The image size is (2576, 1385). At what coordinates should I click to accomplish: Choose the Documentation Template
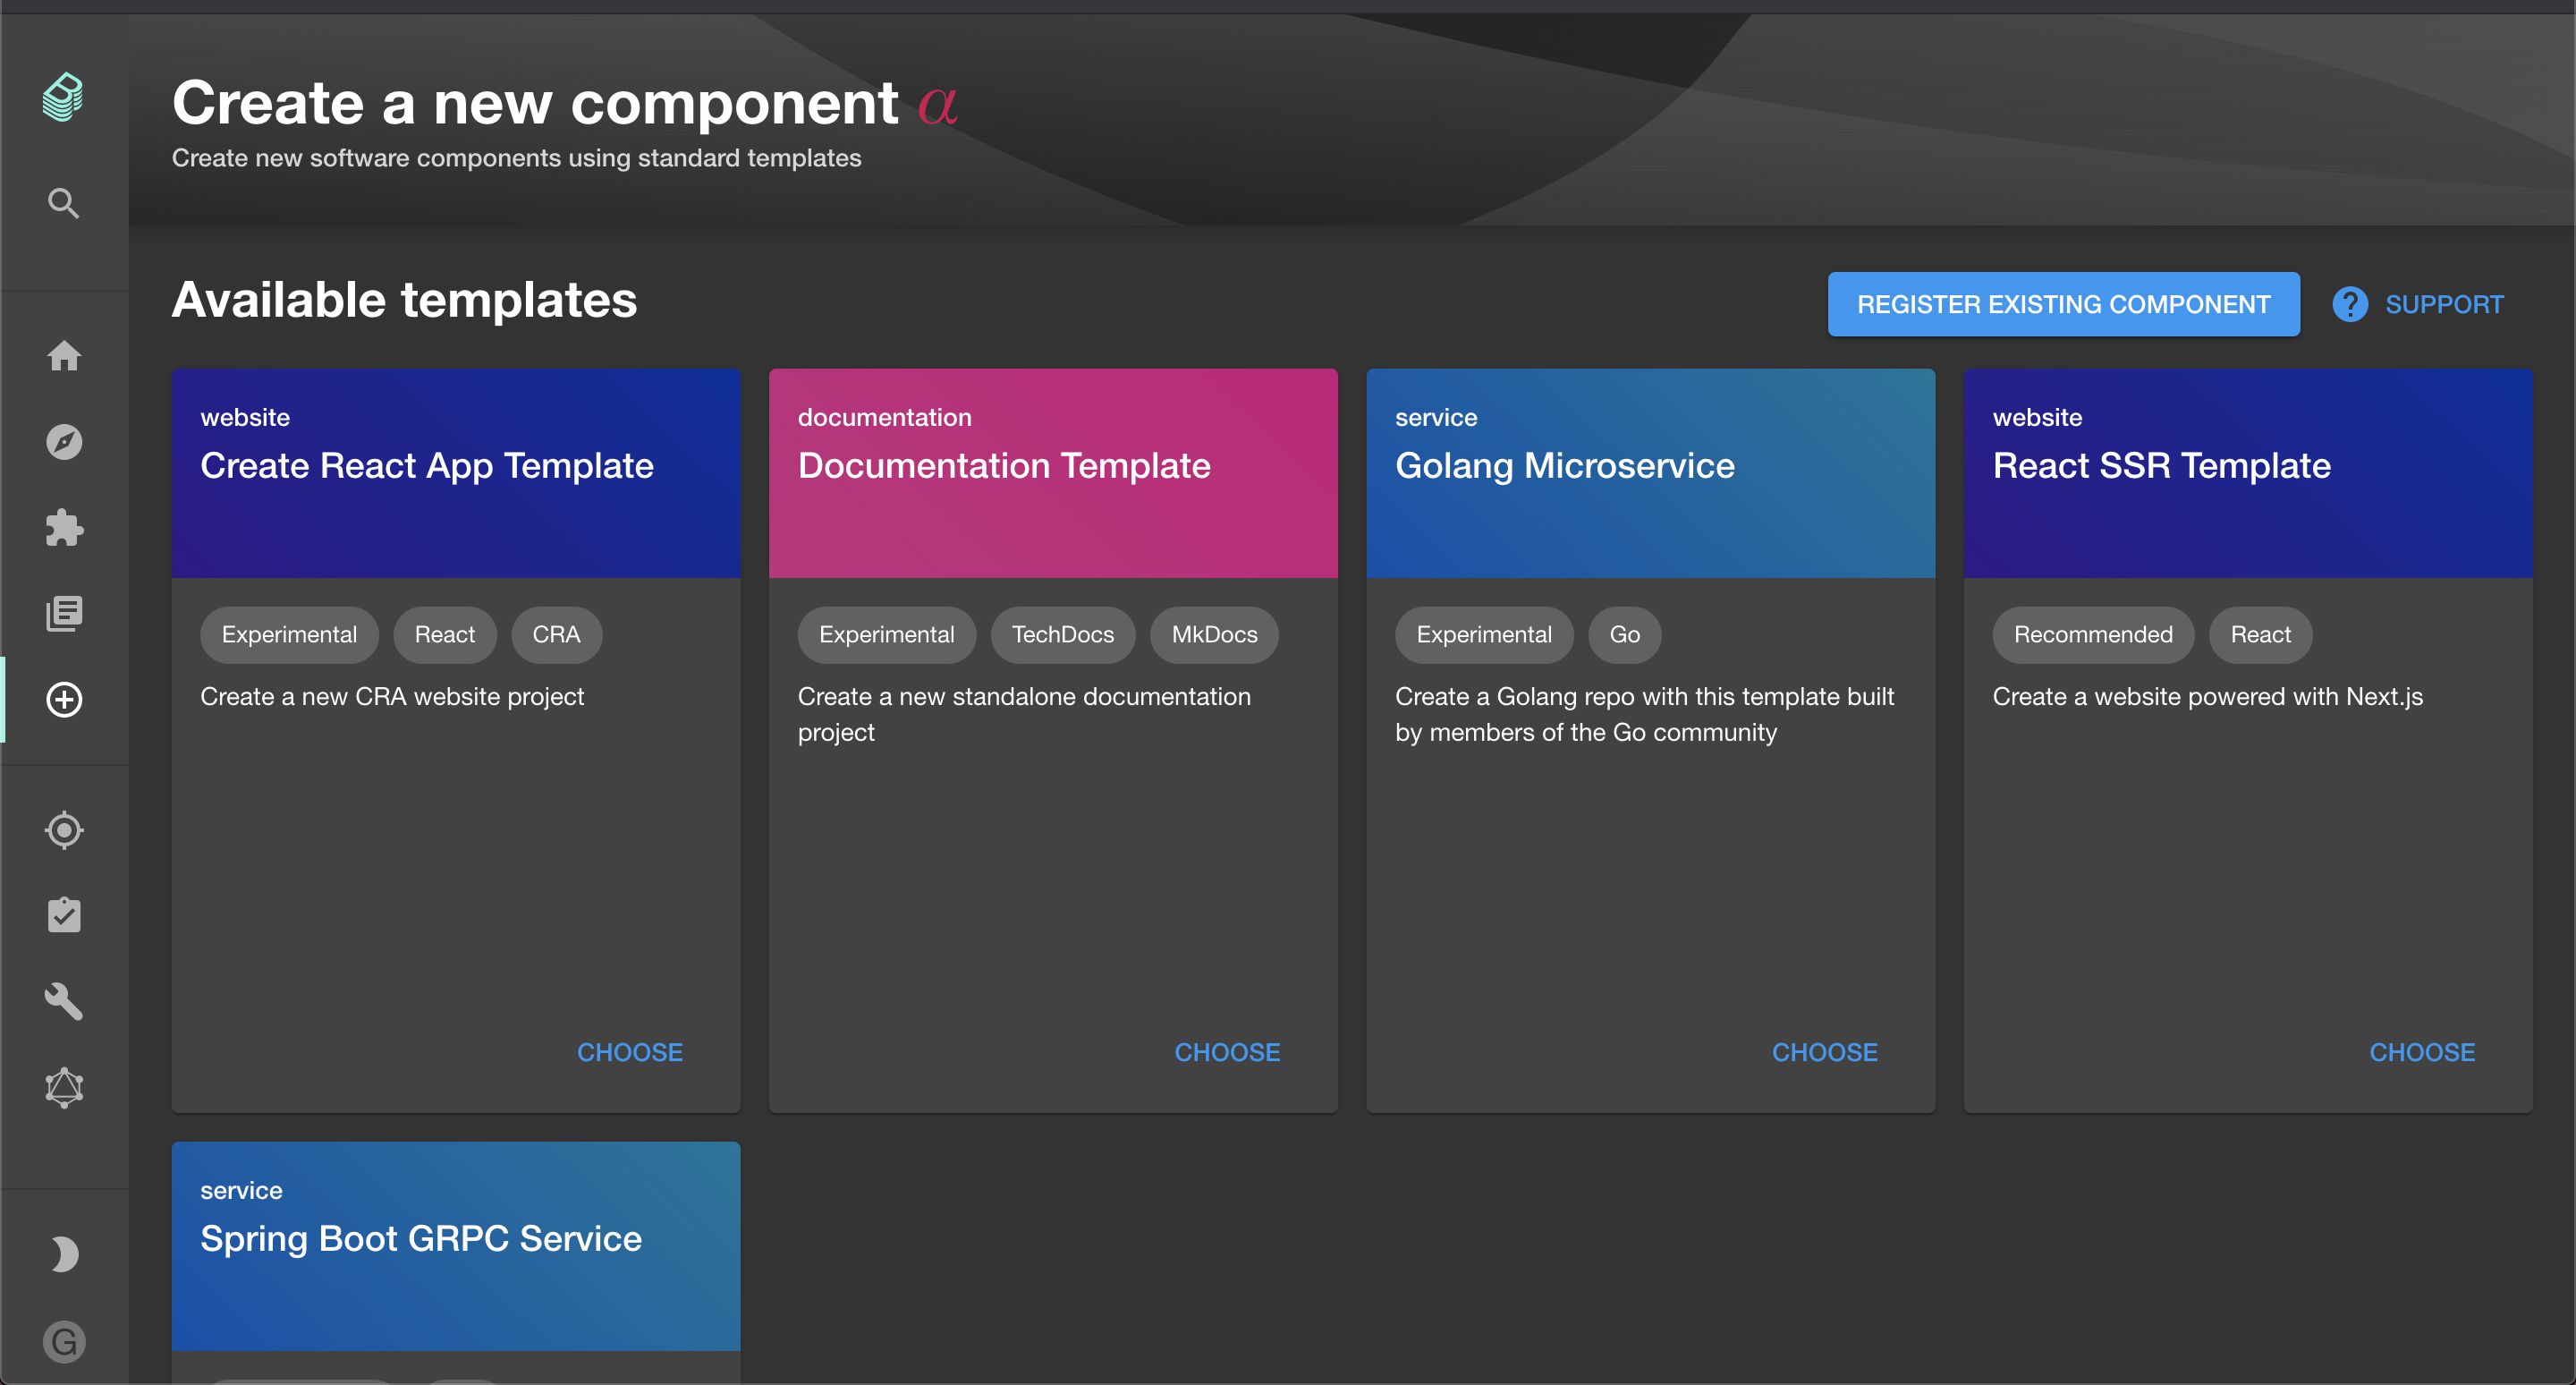pyautogui.click(x=1226, y=1052)
